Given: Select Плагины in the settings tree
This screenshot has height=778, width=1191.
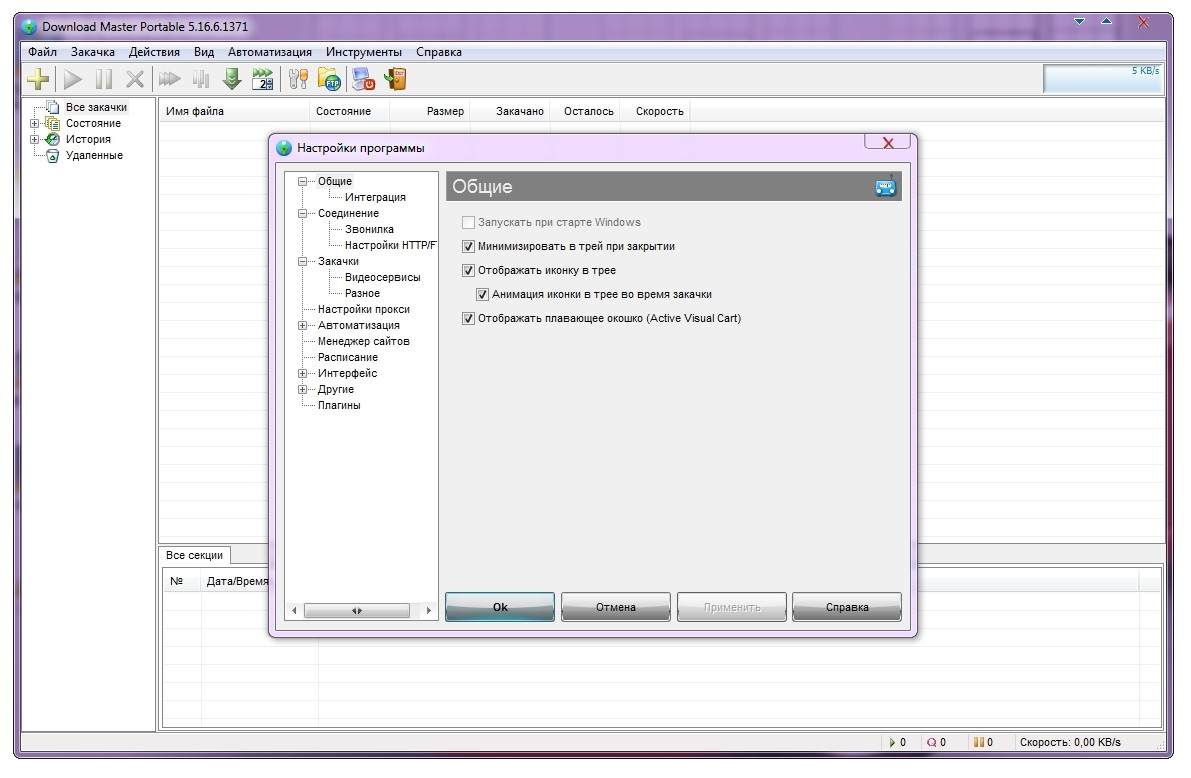Looking at the screenshot, I should pos(339,405).
